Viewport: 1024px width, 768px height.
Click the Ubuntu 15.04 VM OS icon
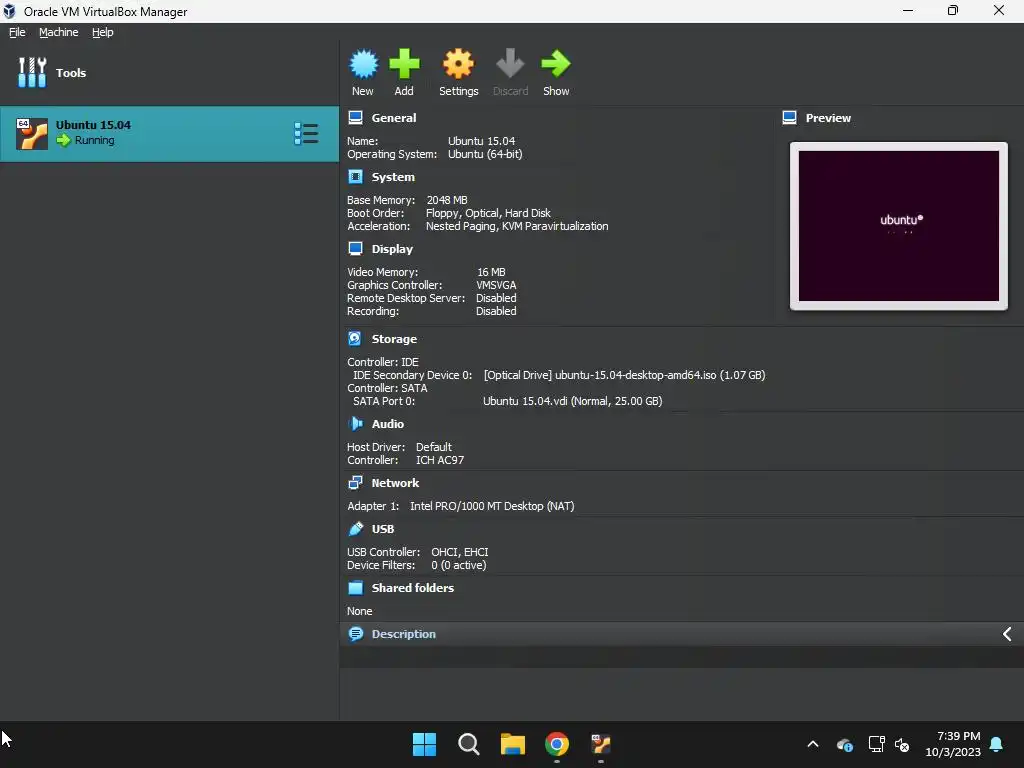(31, 134)
